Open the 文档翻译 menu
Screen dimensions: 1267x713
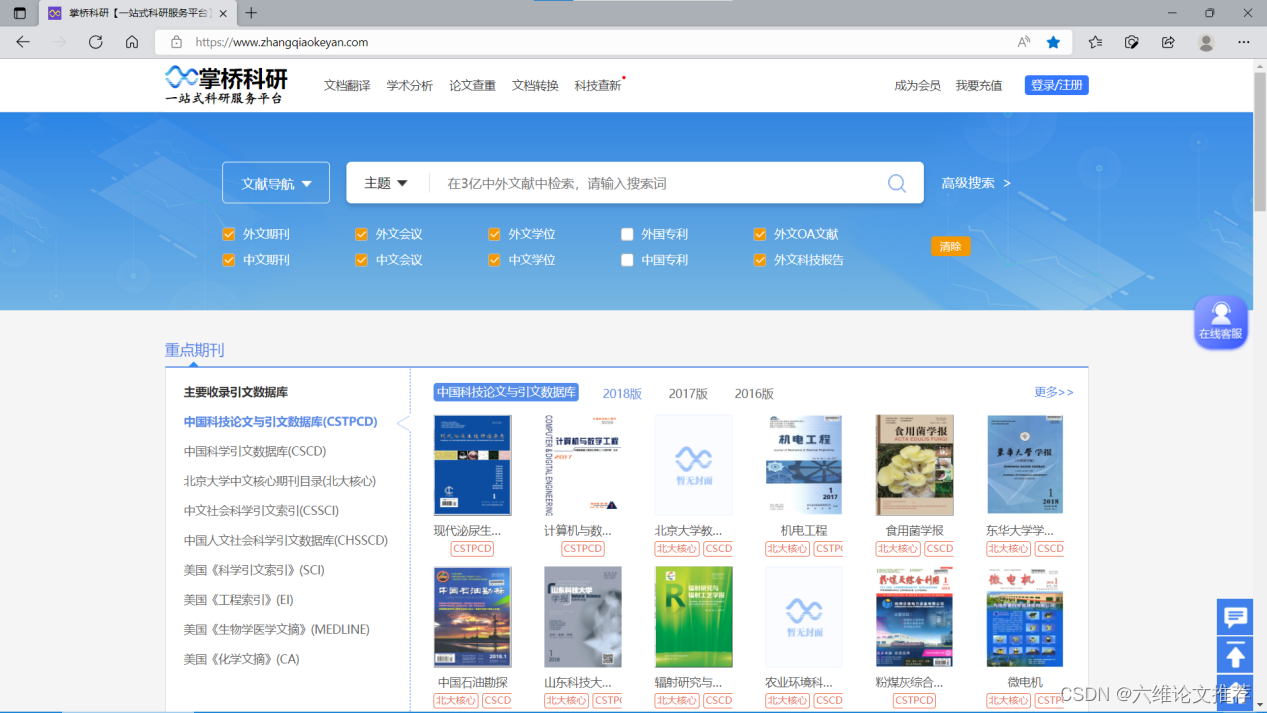point(347,85)
